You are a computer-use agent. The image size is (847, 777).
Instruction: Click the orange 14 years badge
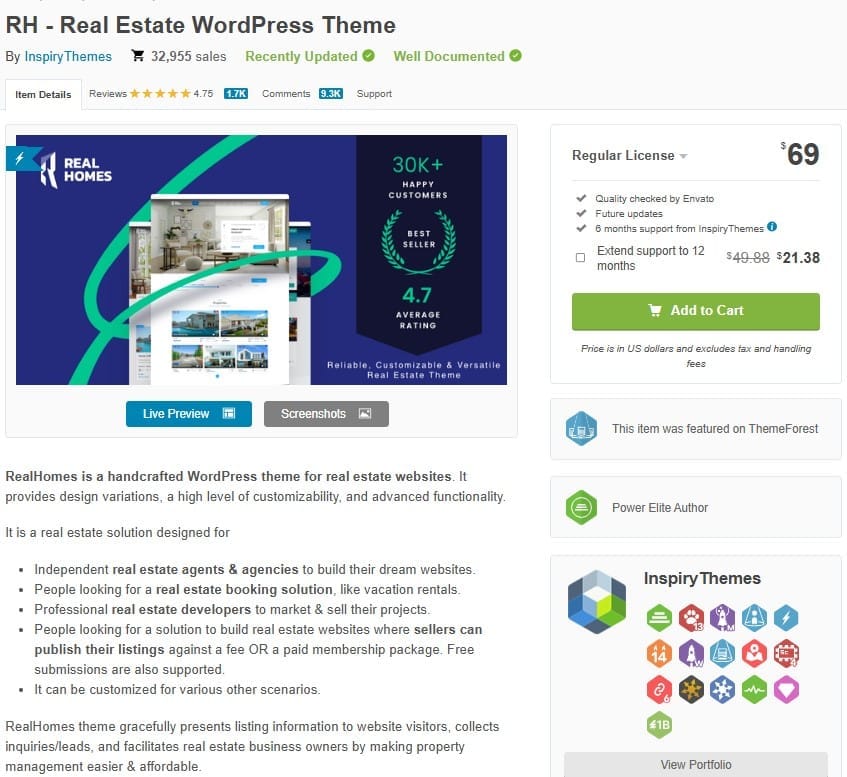click(659, 653)
